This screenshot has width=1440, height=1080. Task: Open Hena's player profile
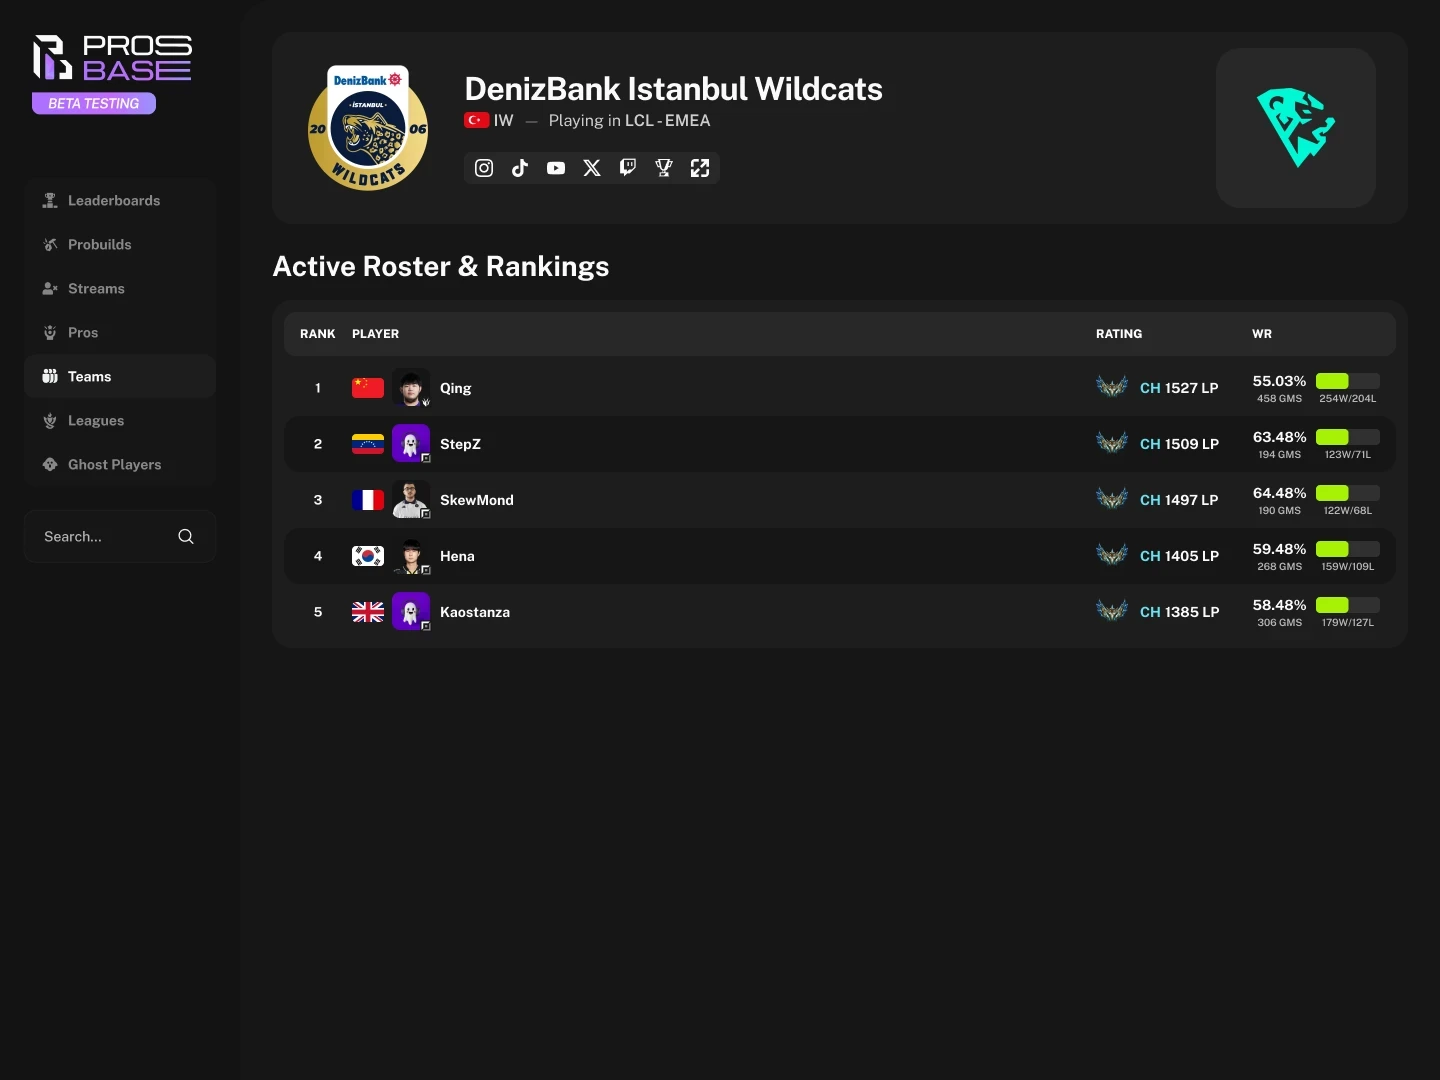click(x=457, y=556)
